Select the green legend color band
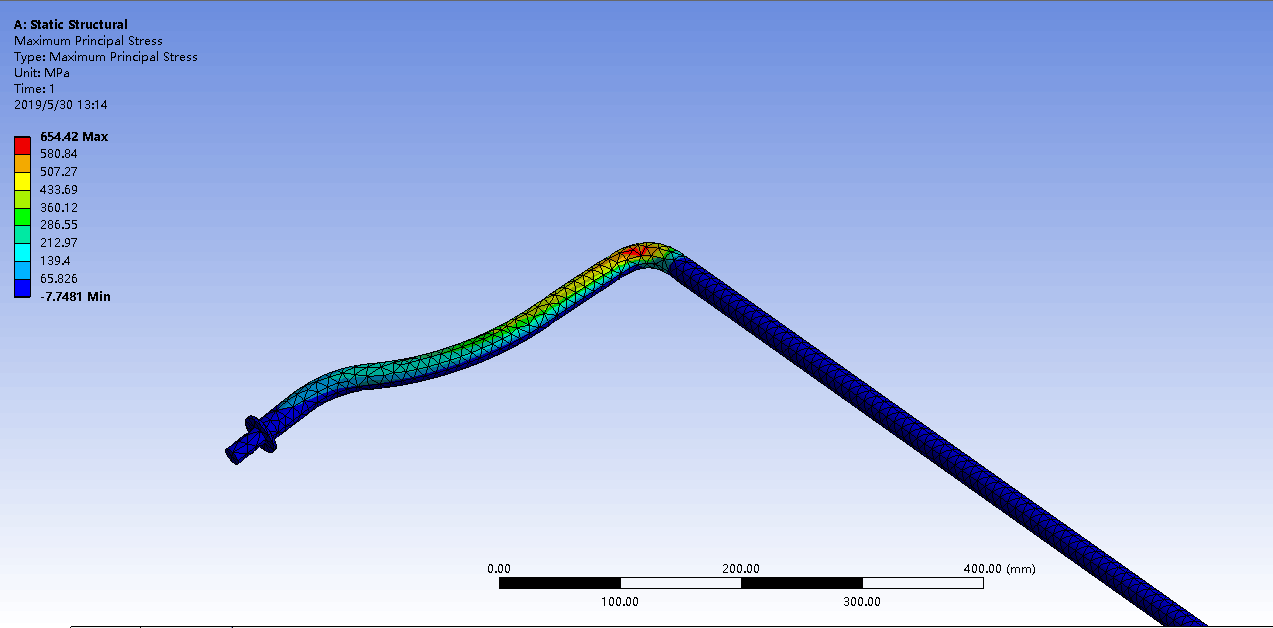1273x628 pixels. (x=22, y=216)
